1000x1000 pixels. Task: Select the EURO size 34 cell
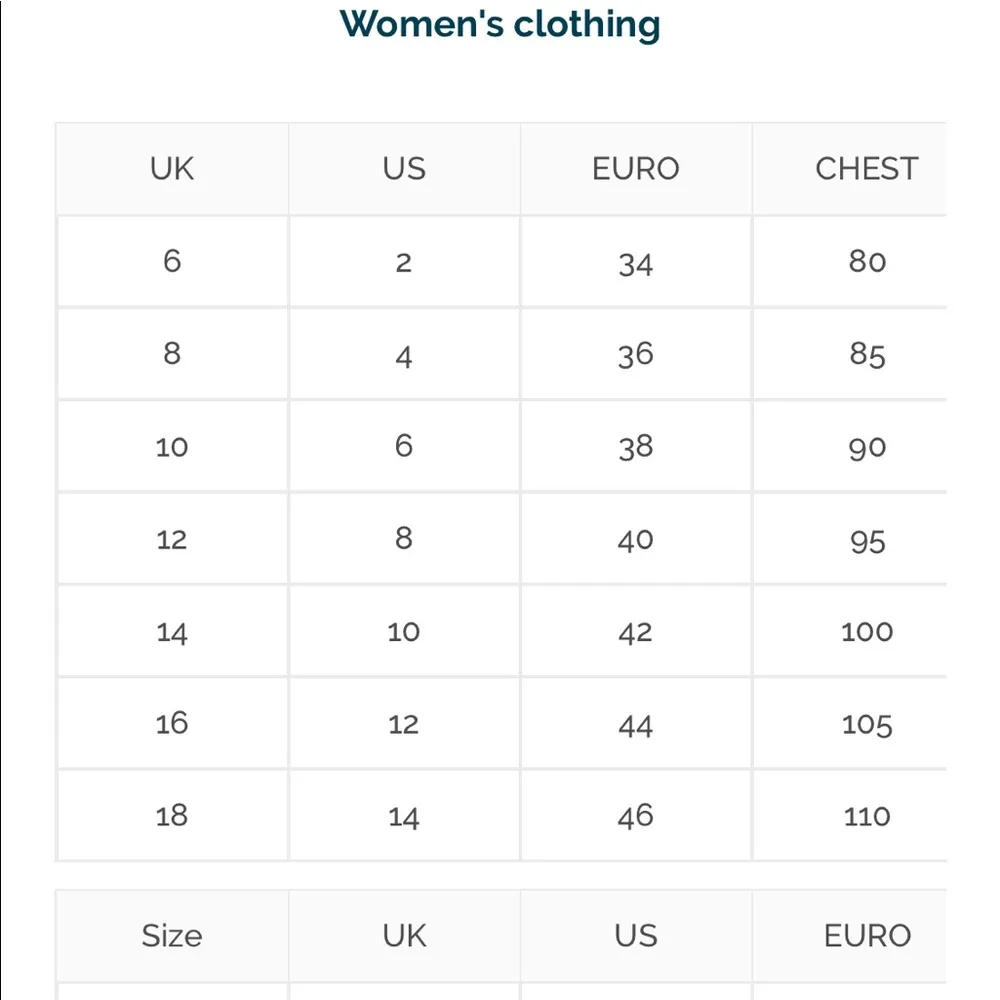[635, 263]
